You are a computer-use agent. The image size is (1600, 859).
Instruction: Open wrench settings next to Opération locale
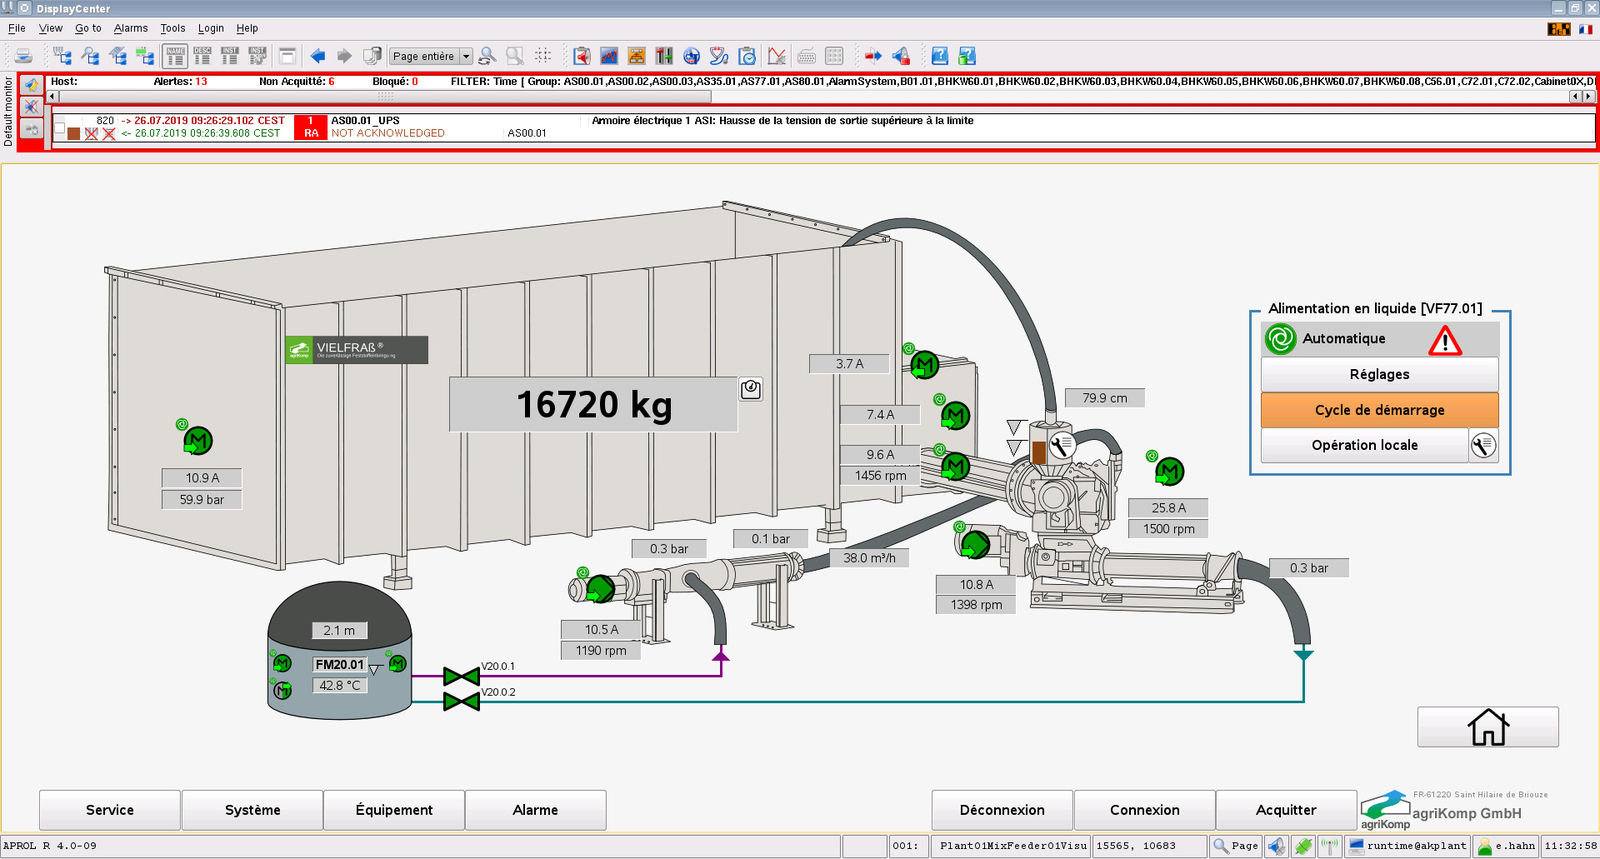pos(1484,445)
